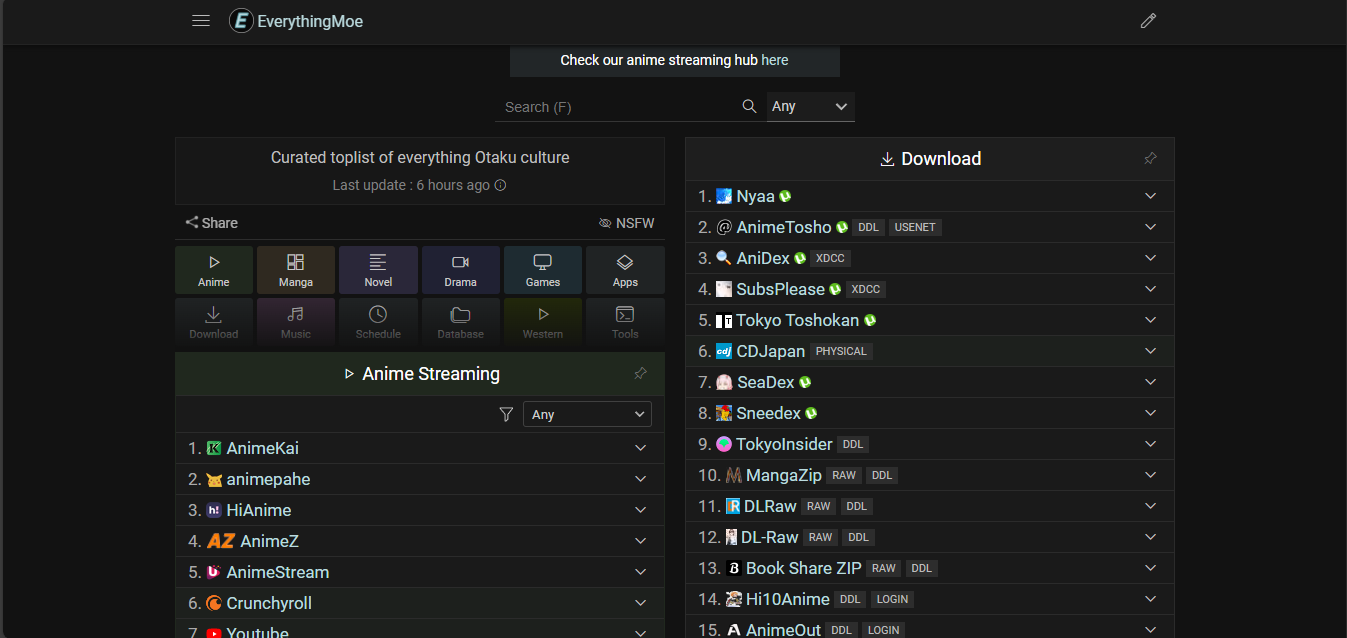
Task: Expand the CDJapan entry details
Action: click(x=1151, y=351)
